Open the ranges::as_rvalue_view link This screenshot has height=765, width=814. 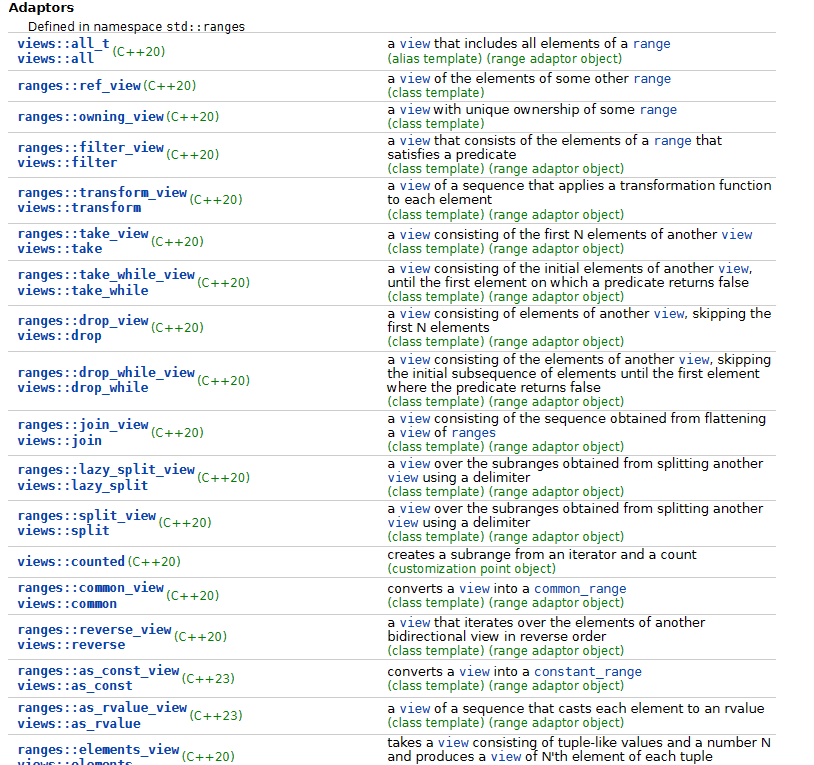click(x=102, y=708)
